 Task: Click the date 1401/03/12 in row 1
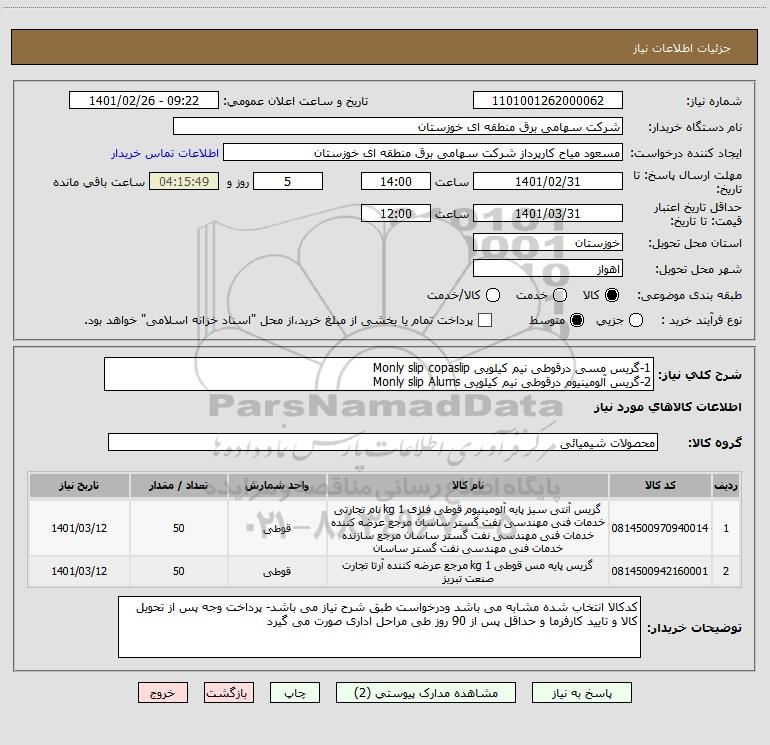pos(79,528)
